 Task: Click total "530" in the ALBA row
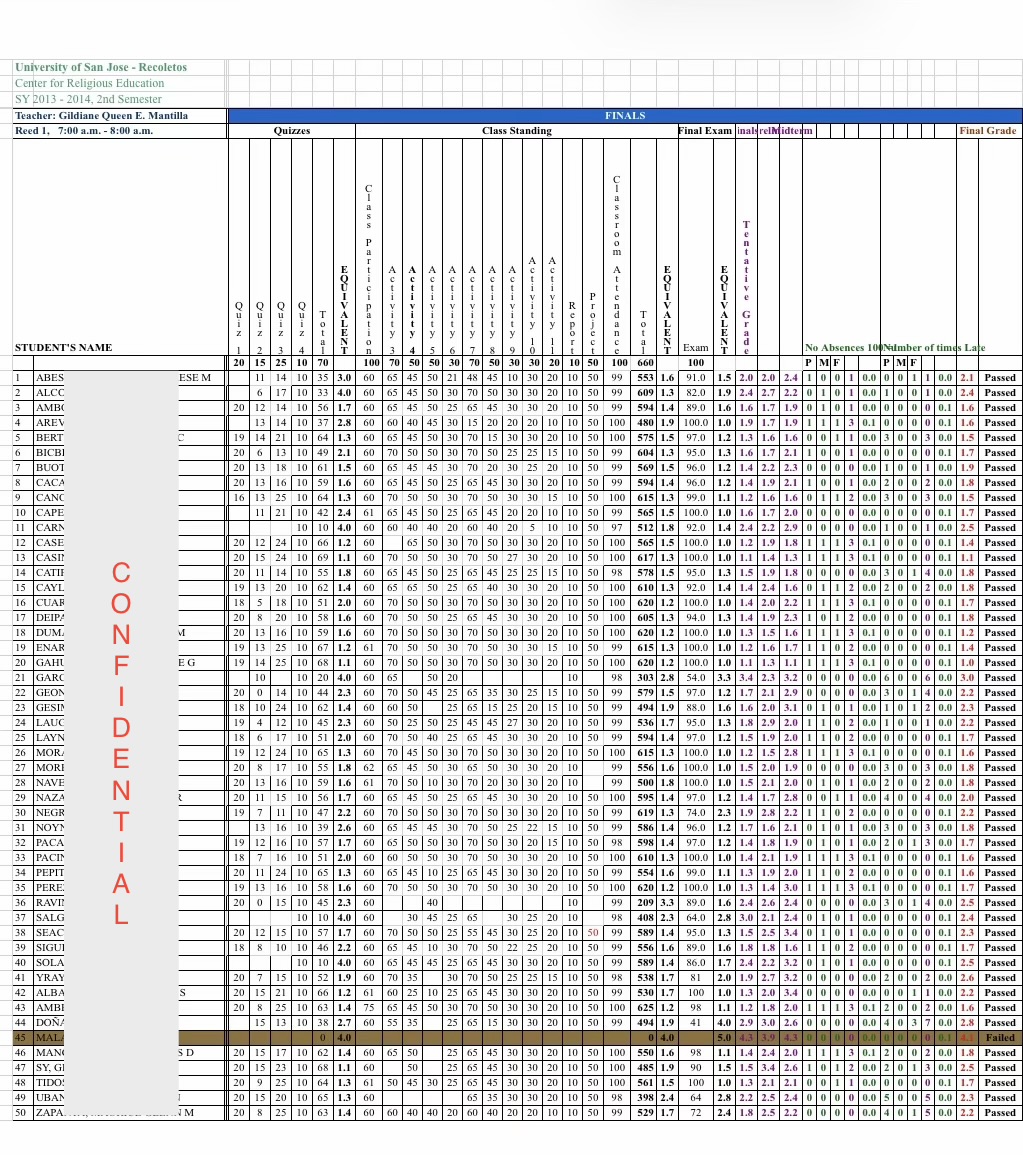pyautogui.click(x=645, y=993)
